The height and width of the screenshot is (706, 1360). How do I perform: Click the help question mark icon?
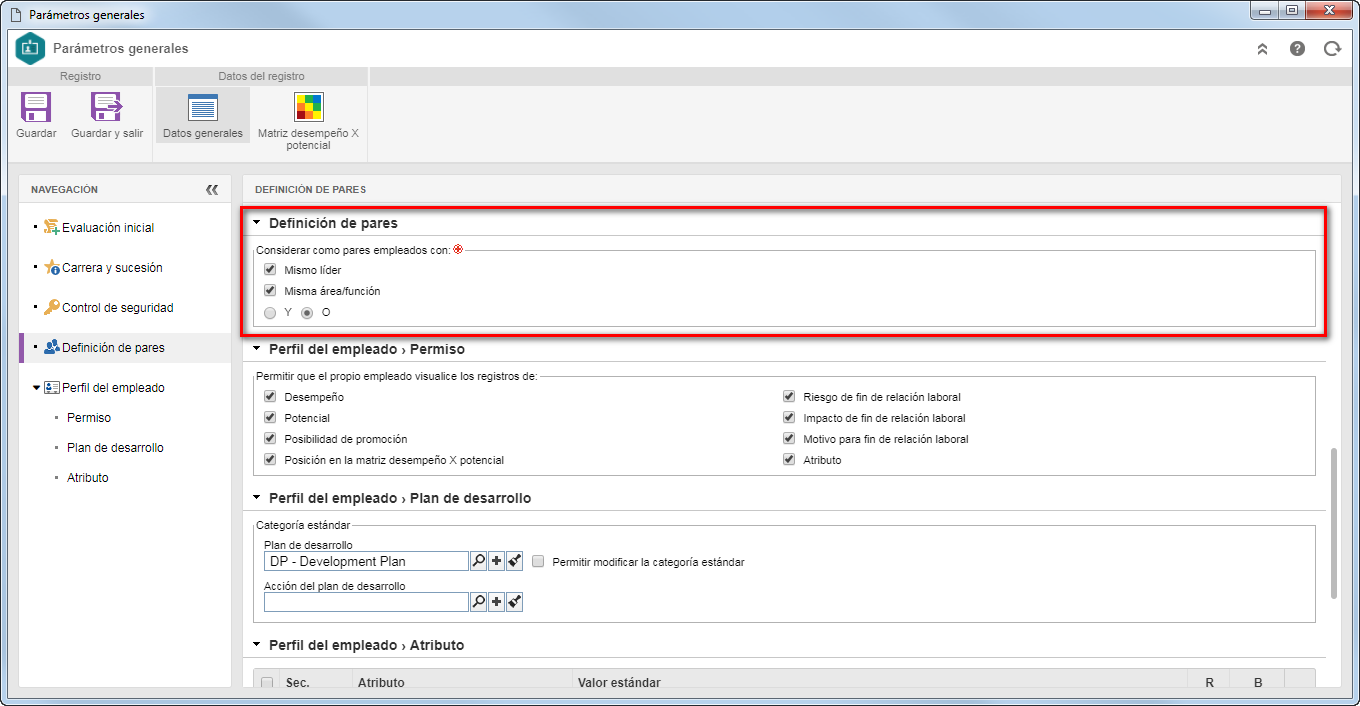click(x=1297, y=48)
